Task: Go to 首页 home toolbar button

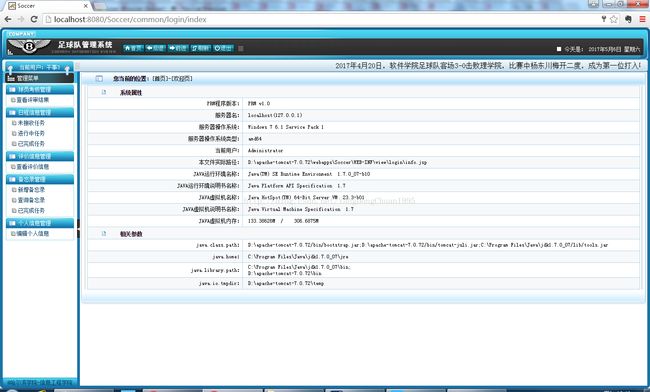Action: [133, 48]
